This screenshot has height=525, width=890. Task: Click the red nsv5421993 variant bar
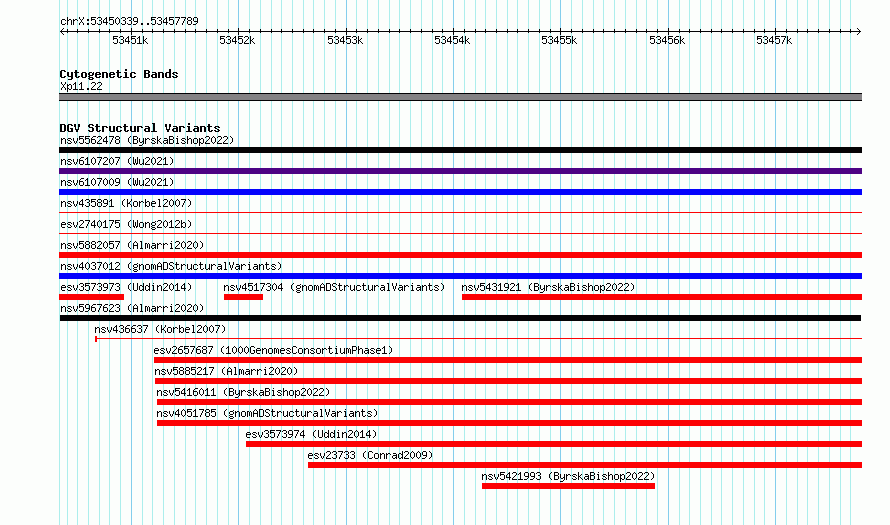tap(568, 486)
